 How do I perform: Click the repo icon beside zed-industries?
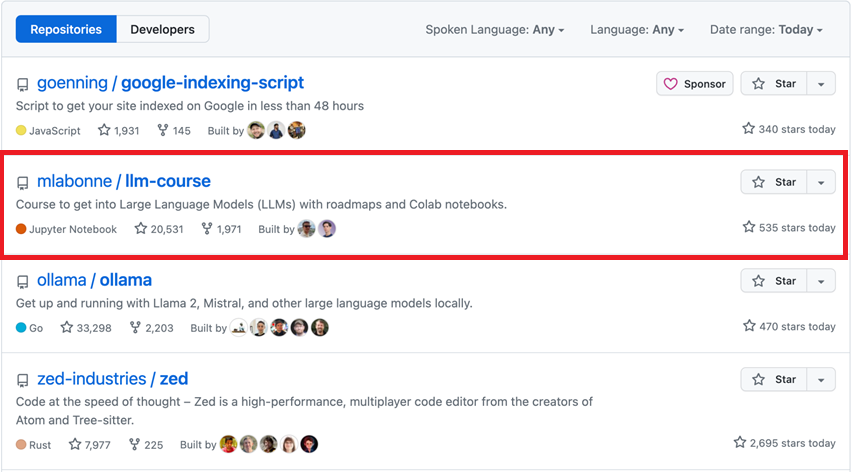22,380
